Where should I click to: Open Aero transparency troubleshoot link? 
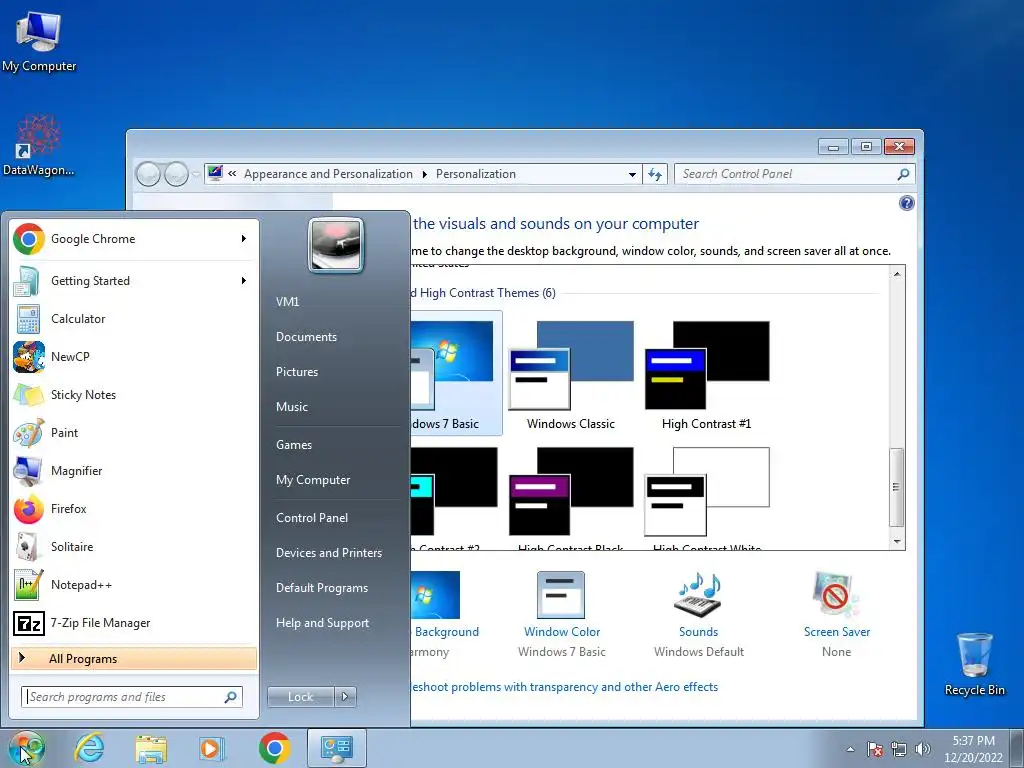[564, 687]
